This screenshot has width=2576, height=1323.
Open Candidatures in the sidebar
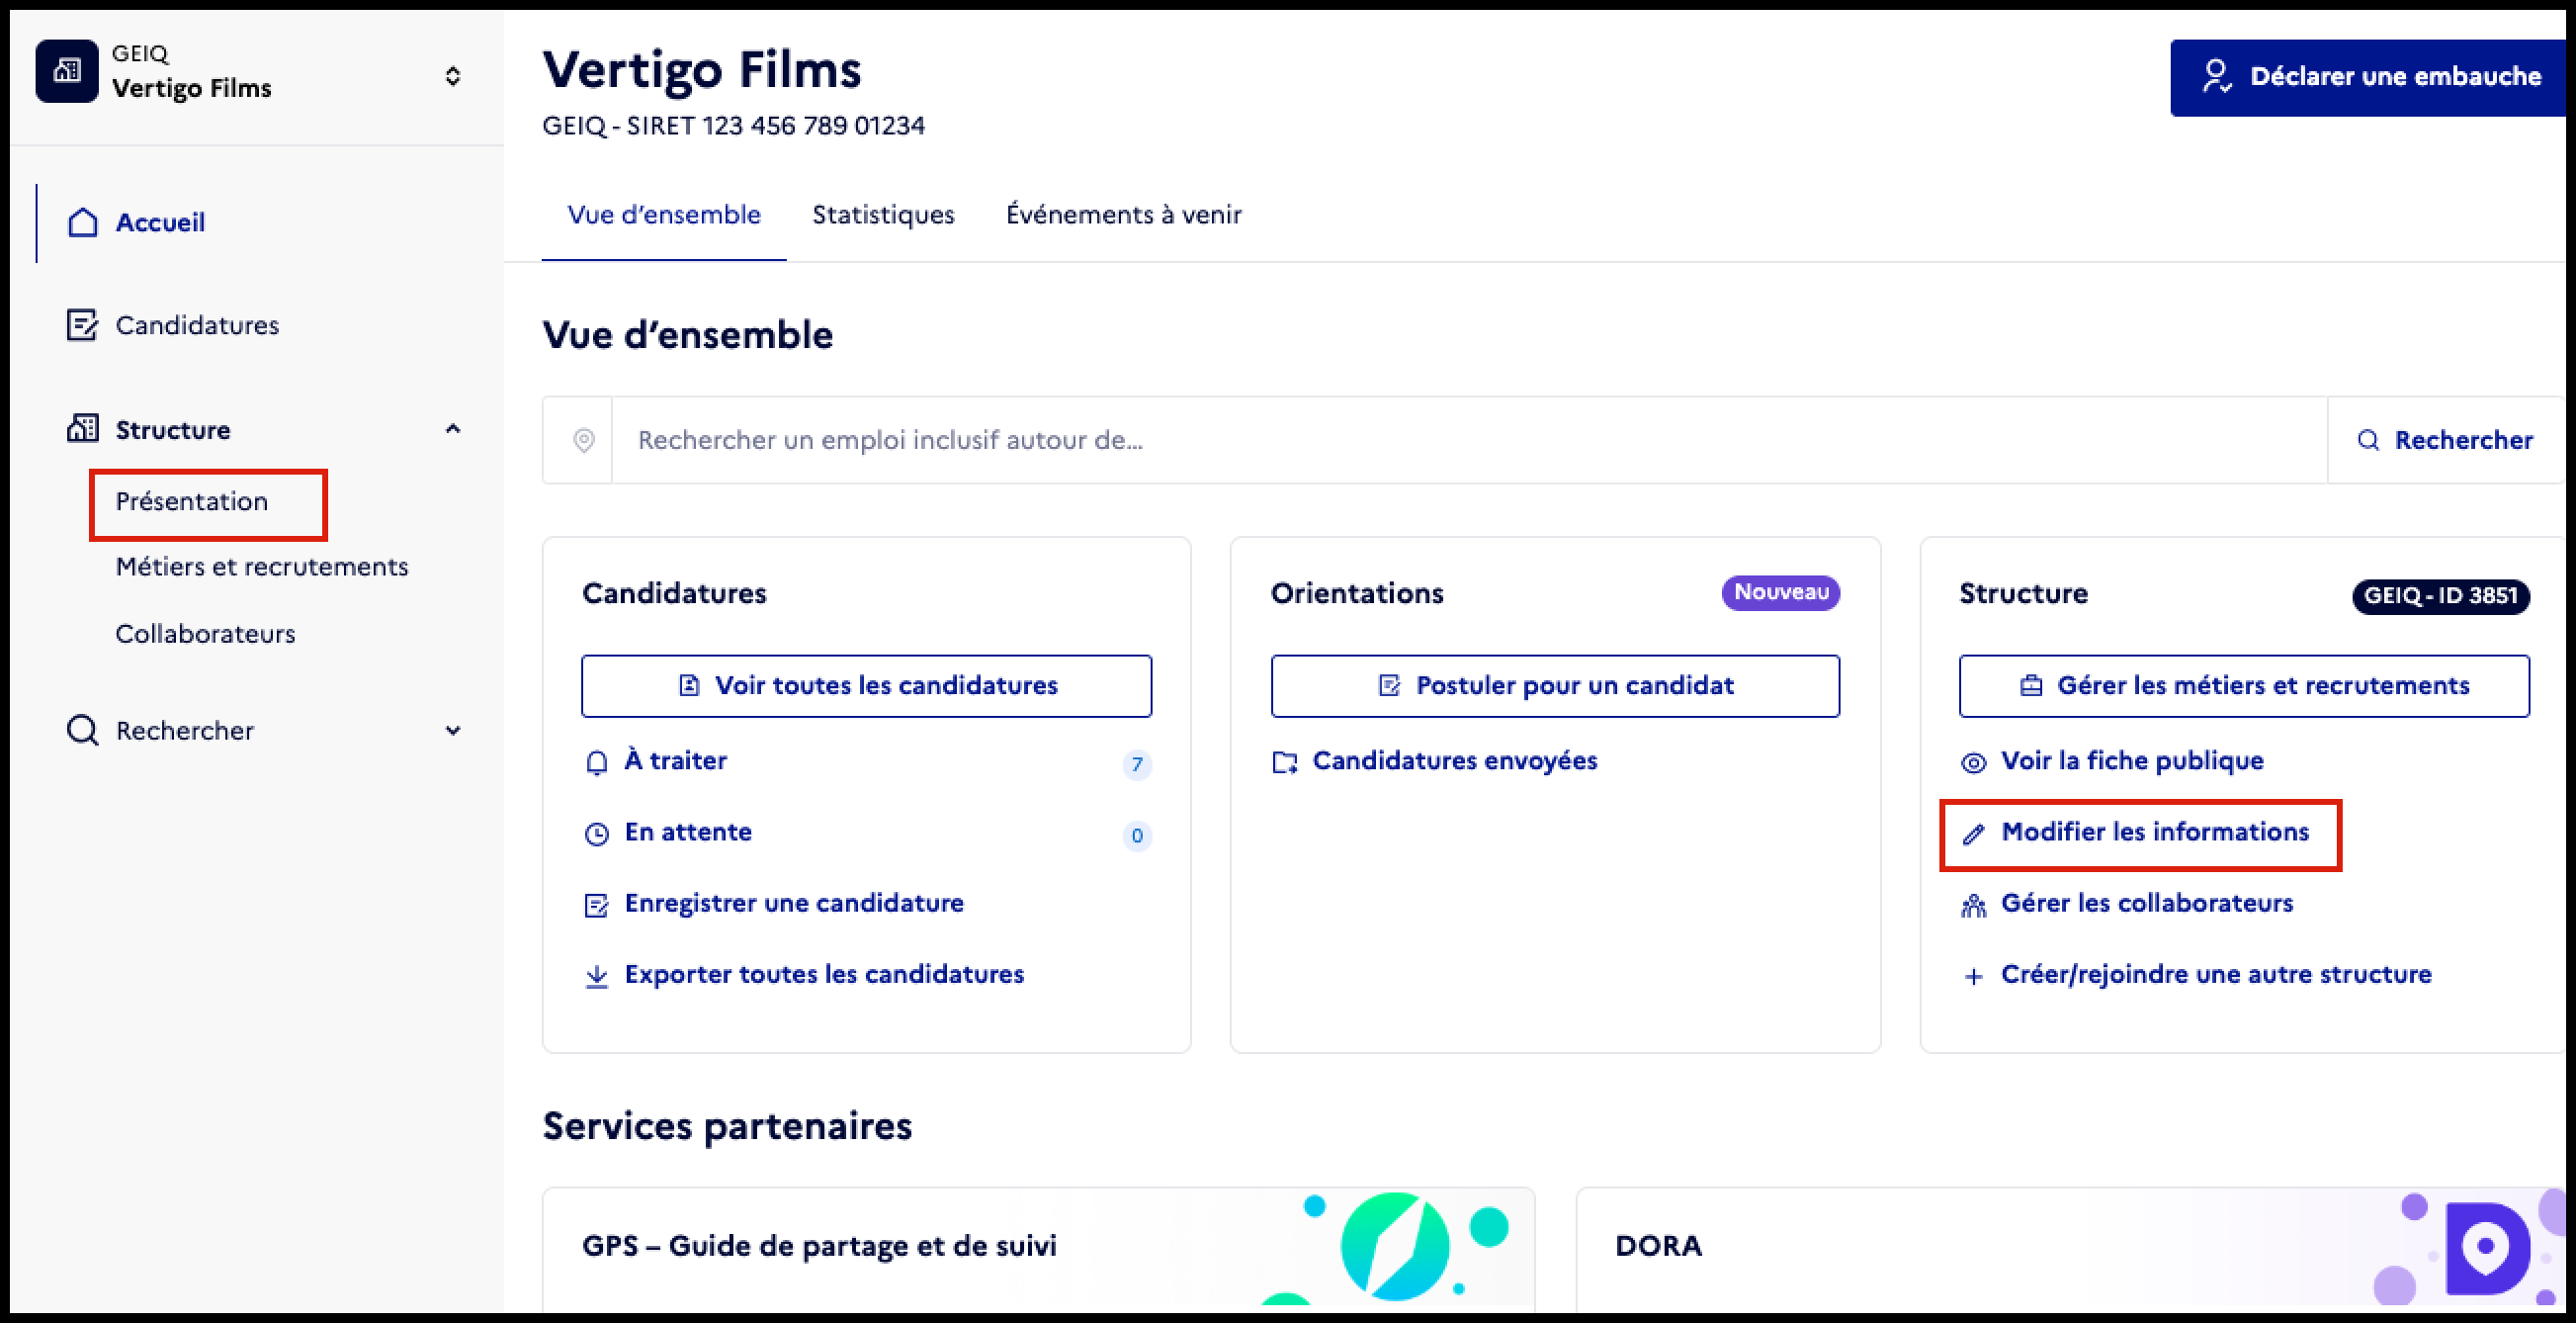(x=197, y=325)
